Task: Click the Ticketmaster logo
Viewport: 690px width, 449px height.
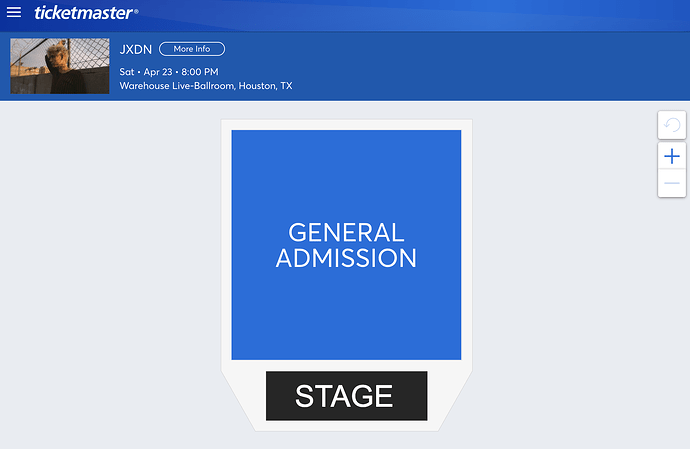Action: point(86,13)
